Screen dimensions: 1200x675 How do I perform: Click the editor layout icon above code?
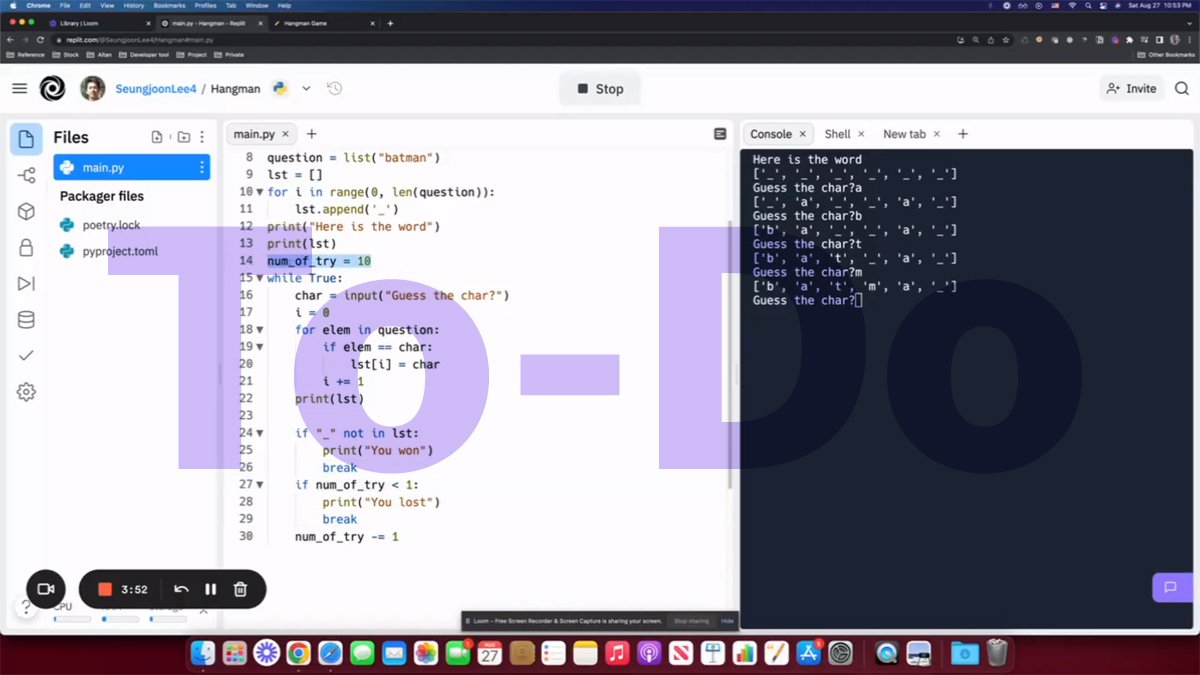[720, 134]
